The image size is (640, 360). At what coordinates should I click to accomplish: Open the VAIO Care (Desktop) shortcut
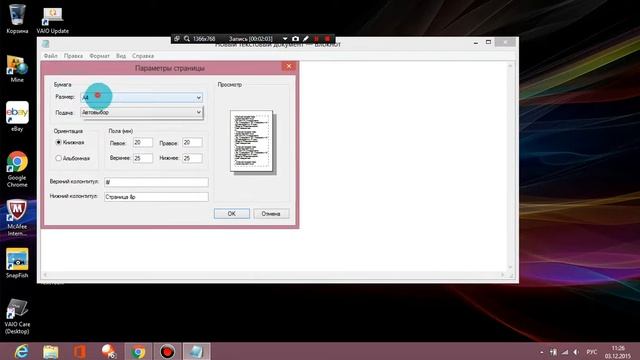point(17,316)
